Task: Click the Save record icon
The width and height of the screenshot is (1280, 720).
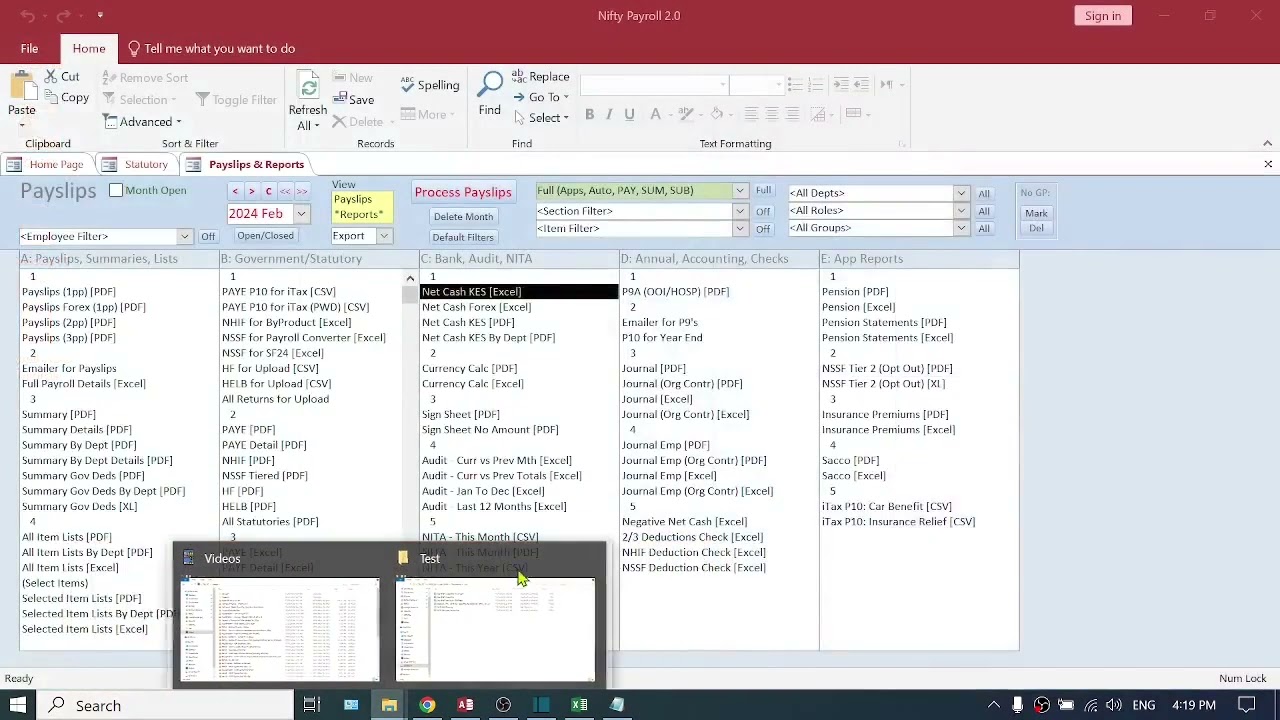Action: (339, 99)
